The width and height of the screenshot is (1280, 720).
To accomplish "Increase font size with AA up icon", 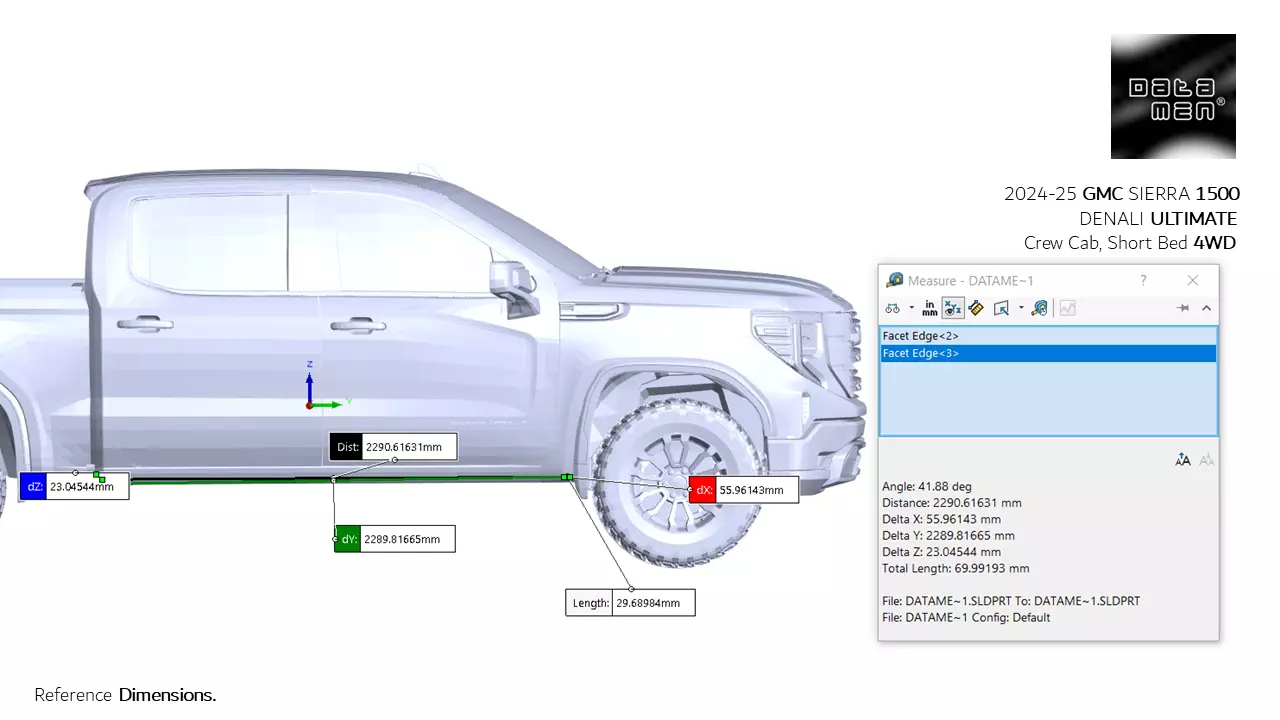I will 1183,460.
